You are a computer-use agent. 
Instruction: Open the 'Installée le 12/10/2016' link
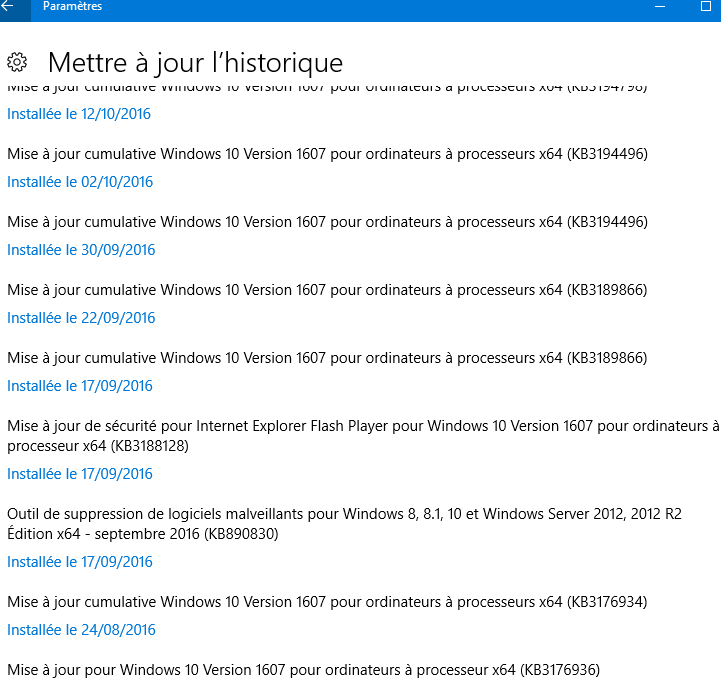pos(79,114)
